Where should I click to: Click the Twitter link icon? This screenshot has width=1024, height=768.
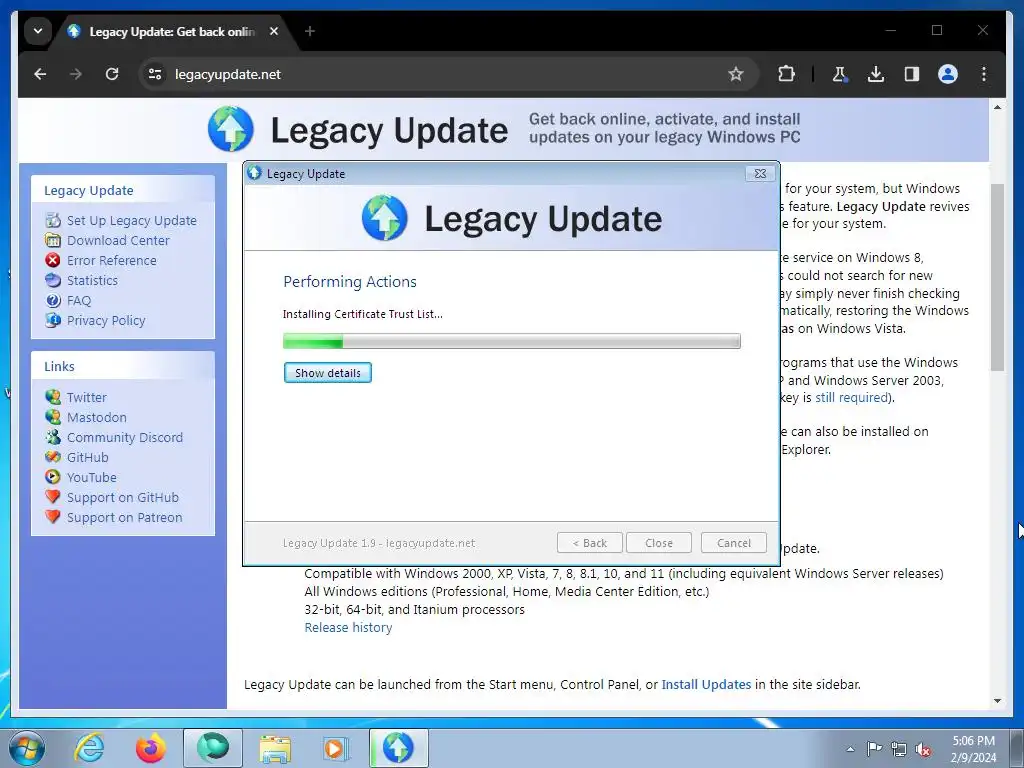pyautogui.click(x=53, y=397)
